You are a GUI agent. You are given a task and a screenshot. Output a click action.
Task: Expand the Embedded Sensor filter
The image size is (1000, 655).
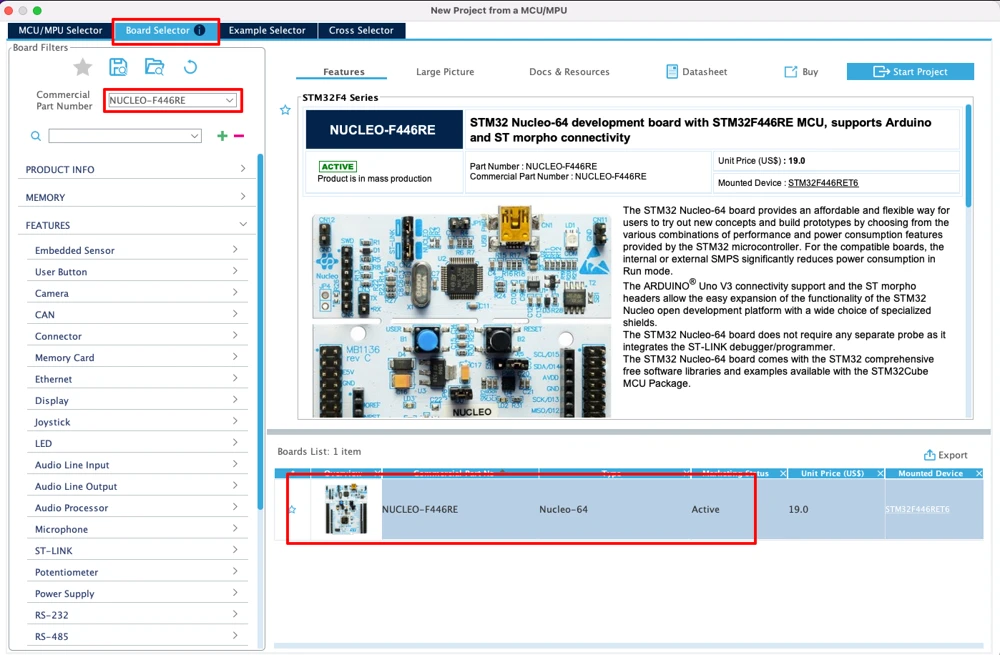tap(137, 250)
